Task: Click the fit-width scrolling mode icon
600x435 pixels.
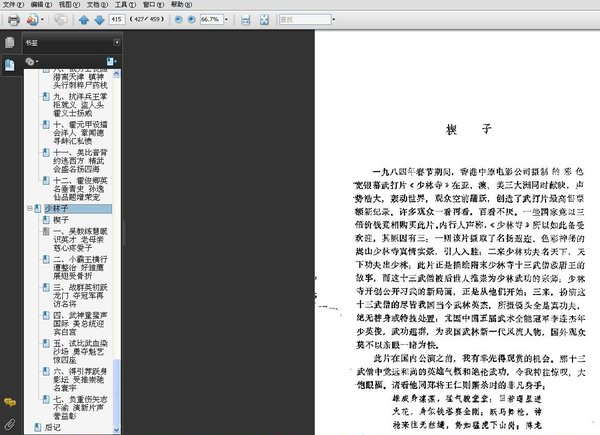Action: (245, 20)
